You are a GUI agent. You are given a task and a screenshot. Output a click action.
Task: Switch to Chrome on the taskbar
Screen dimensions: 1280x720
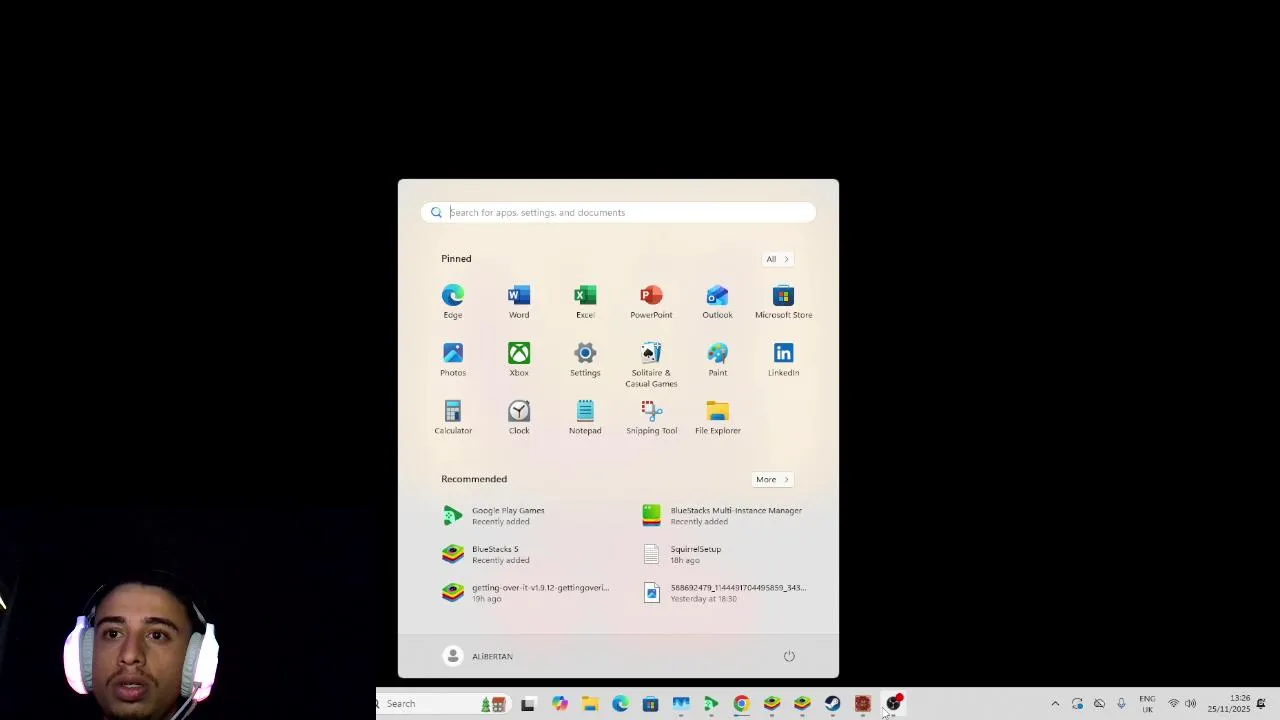pyautogui.click(x=741, y=704)
